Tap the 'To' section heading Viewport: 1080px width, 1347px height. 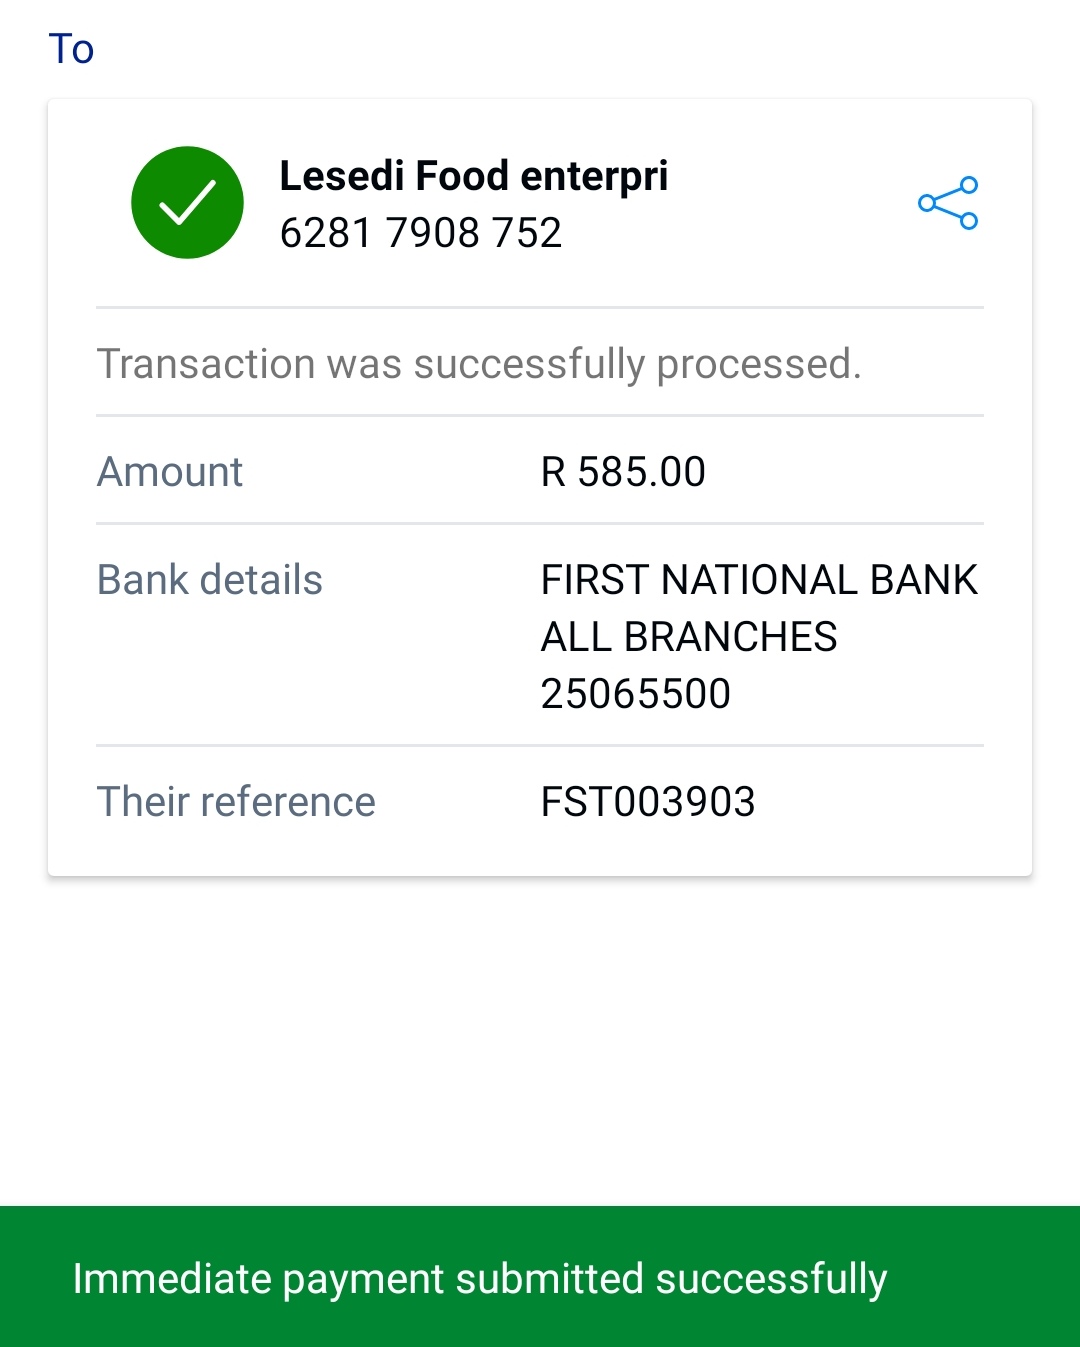(x=71, y=49)
